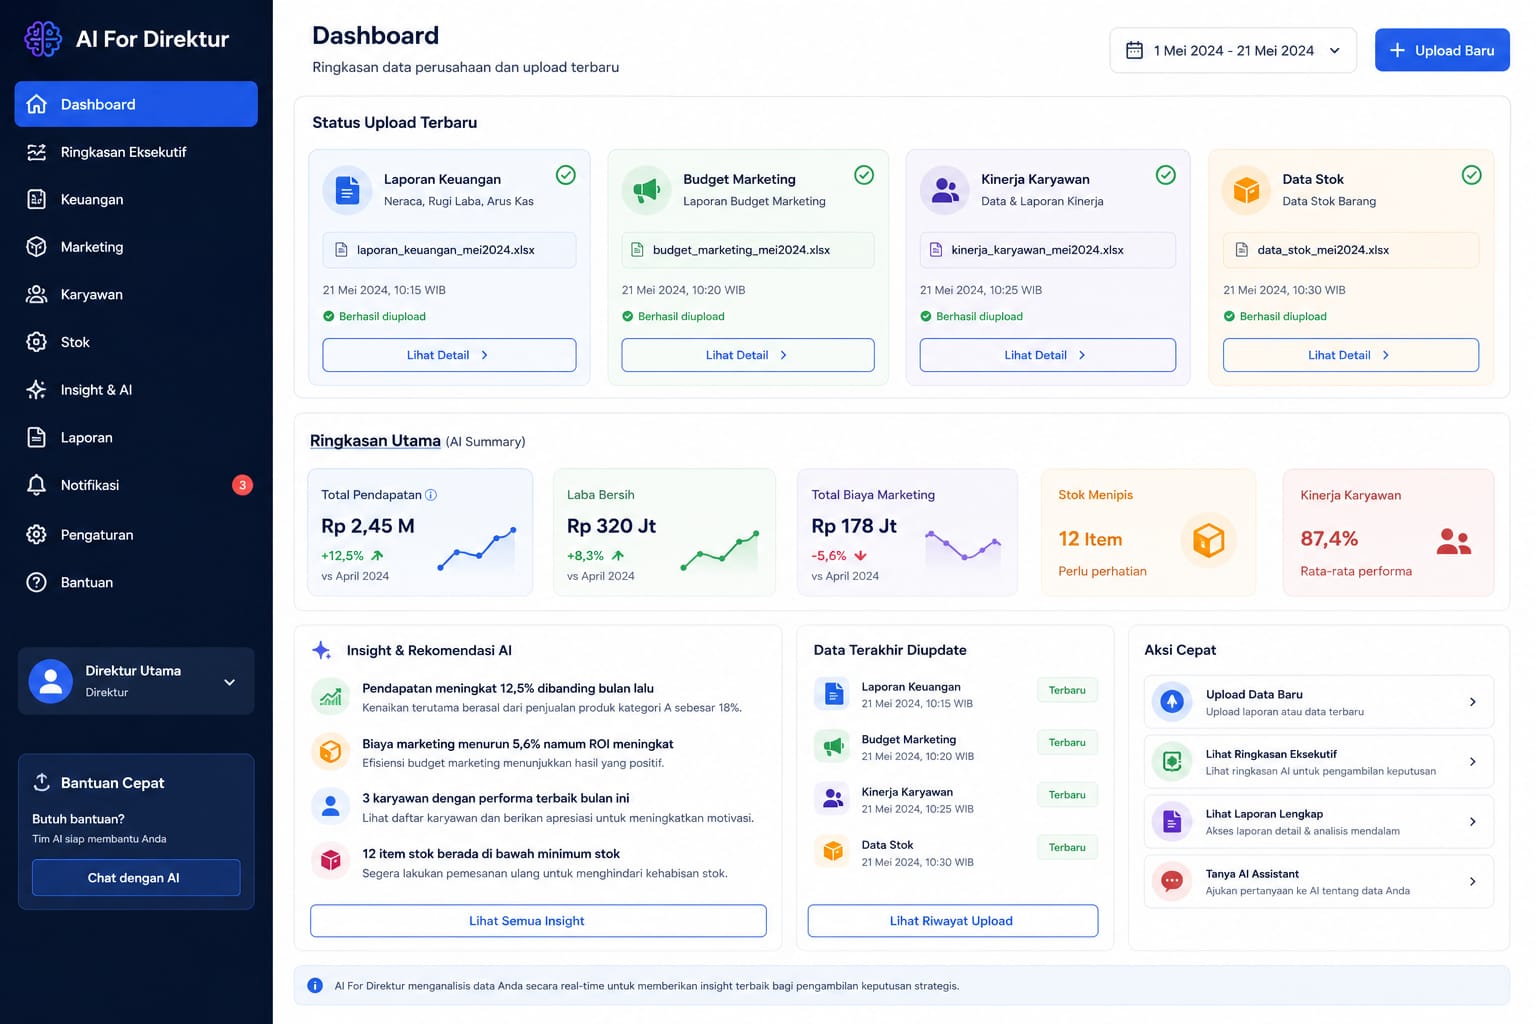Click the 87,4% performance value
The image size is (1536, 1024).
pos(1329,539)
